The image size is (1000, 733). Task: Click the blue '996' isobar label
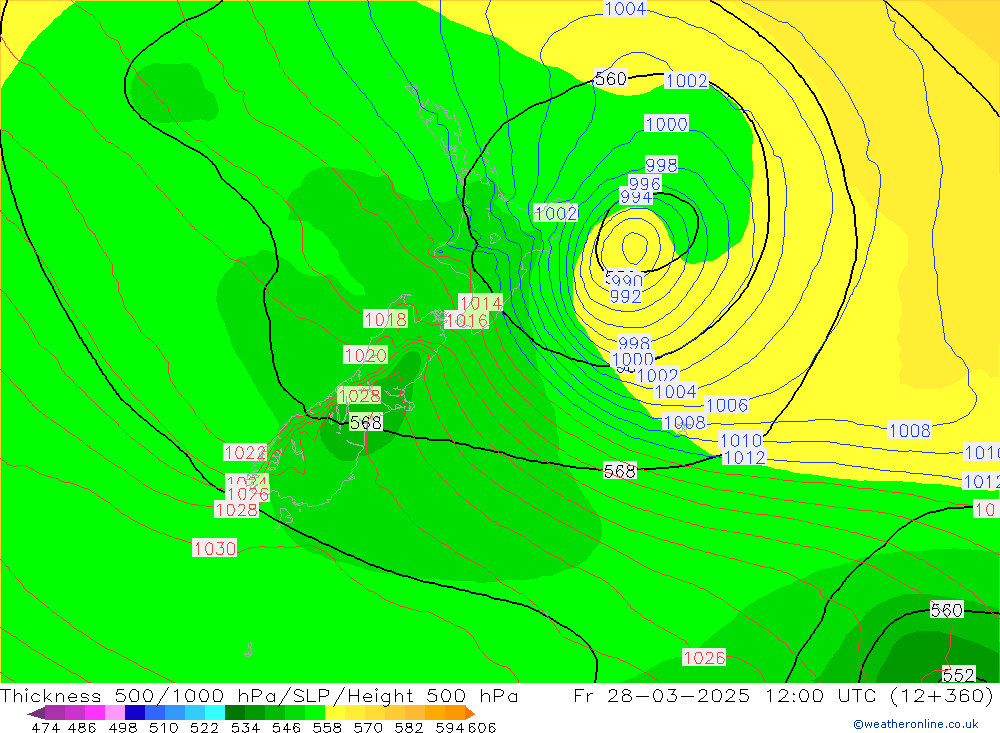(x=645, y=184)
